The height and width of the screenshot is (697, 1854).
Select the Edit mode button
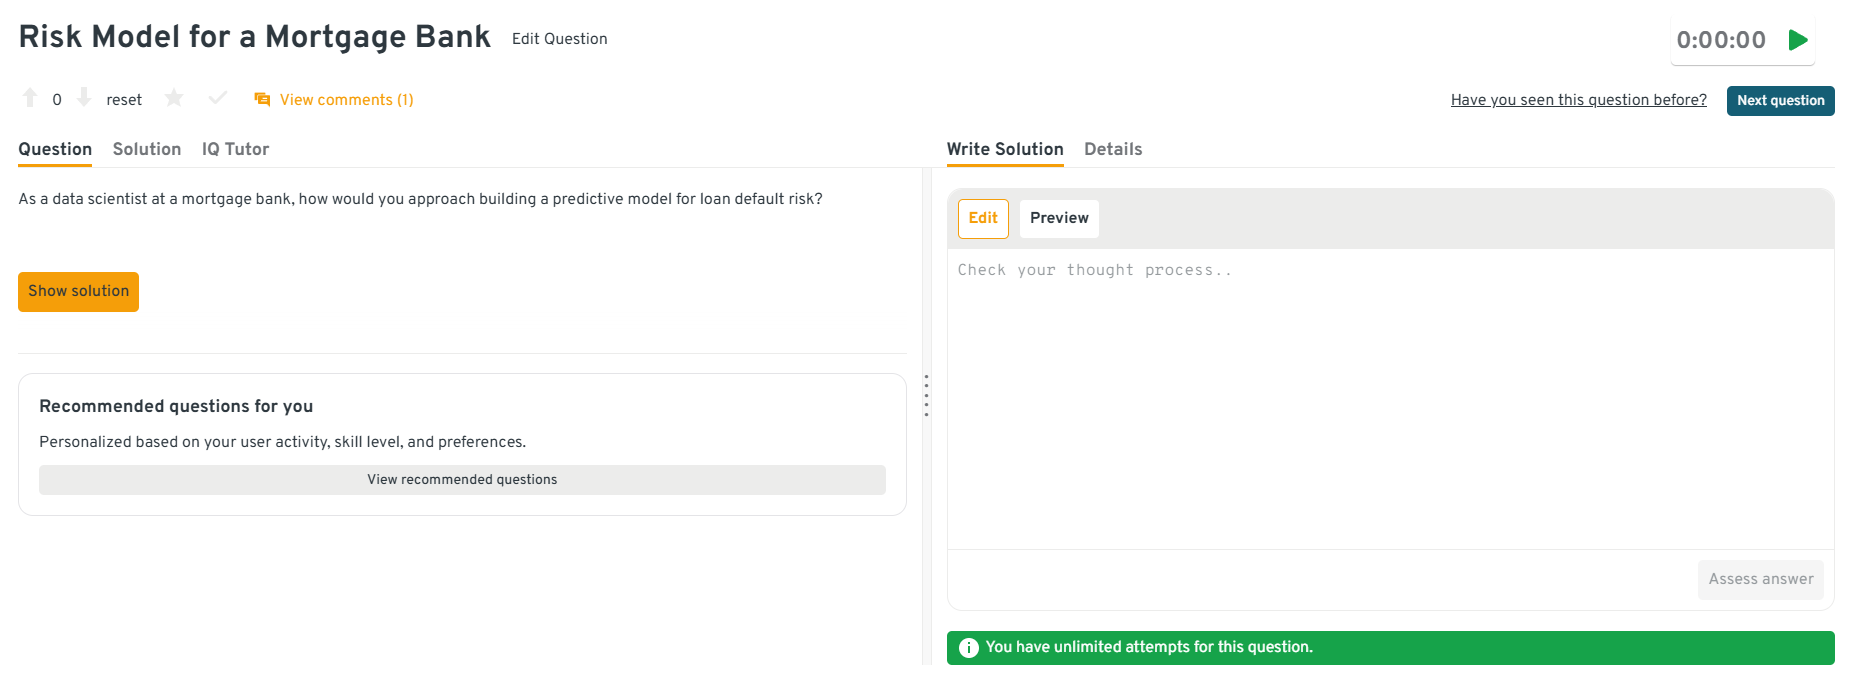tap(983, 218)
